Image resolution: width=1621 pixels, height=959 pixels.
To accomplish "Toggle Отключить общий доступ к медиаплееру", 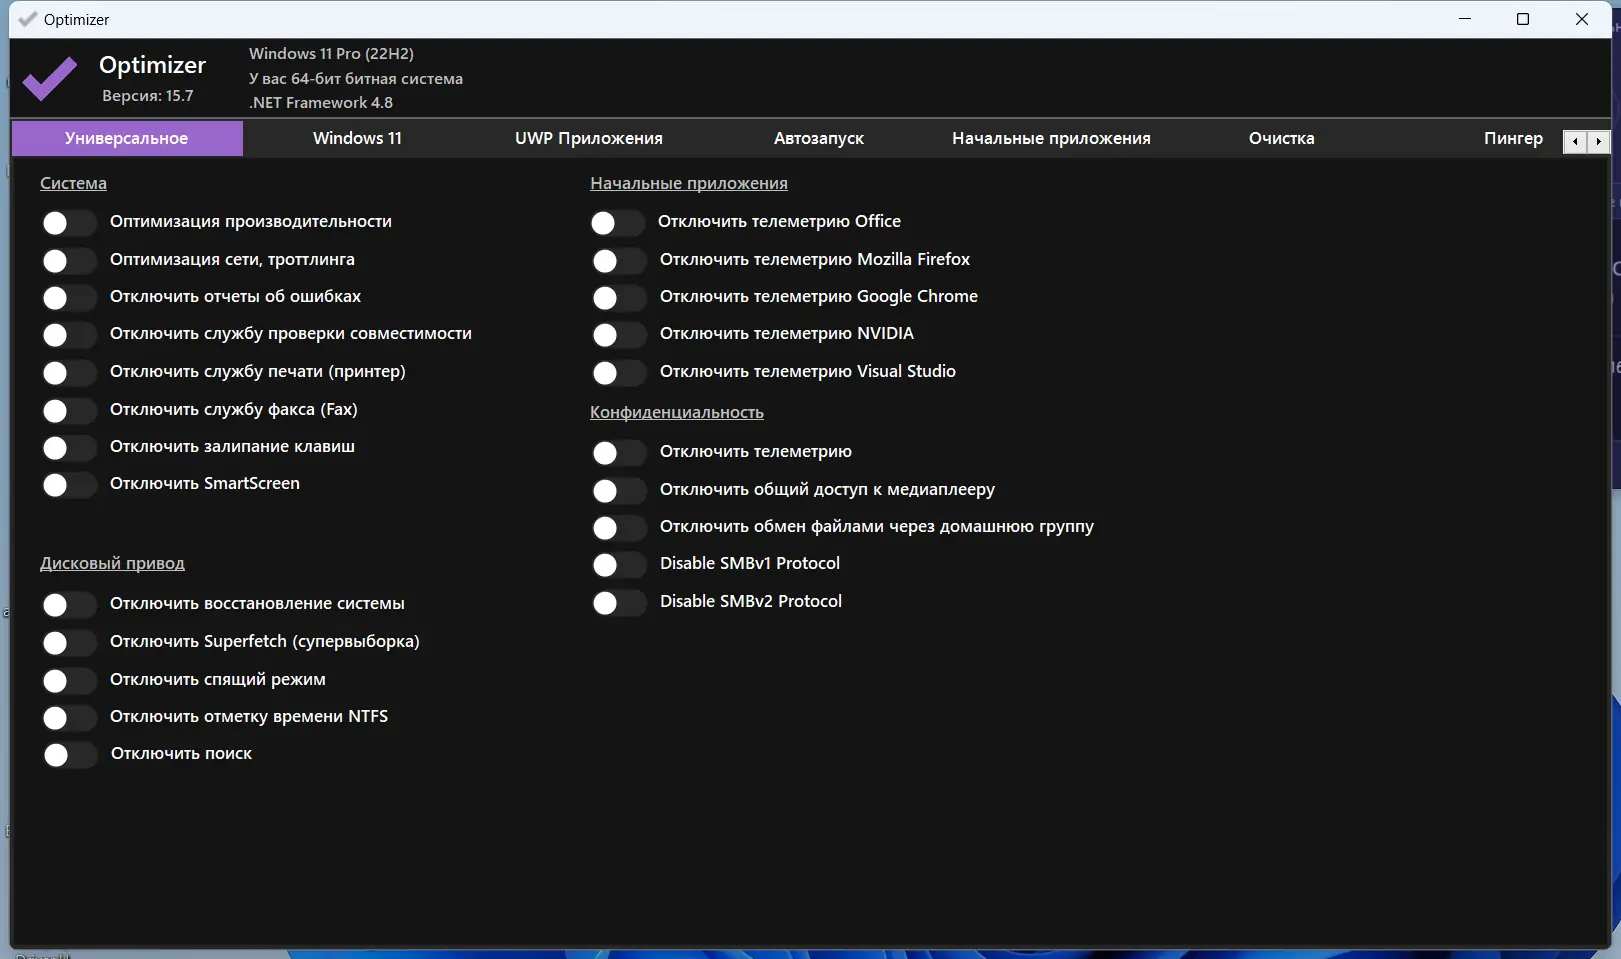I will (x=619, y=490).
